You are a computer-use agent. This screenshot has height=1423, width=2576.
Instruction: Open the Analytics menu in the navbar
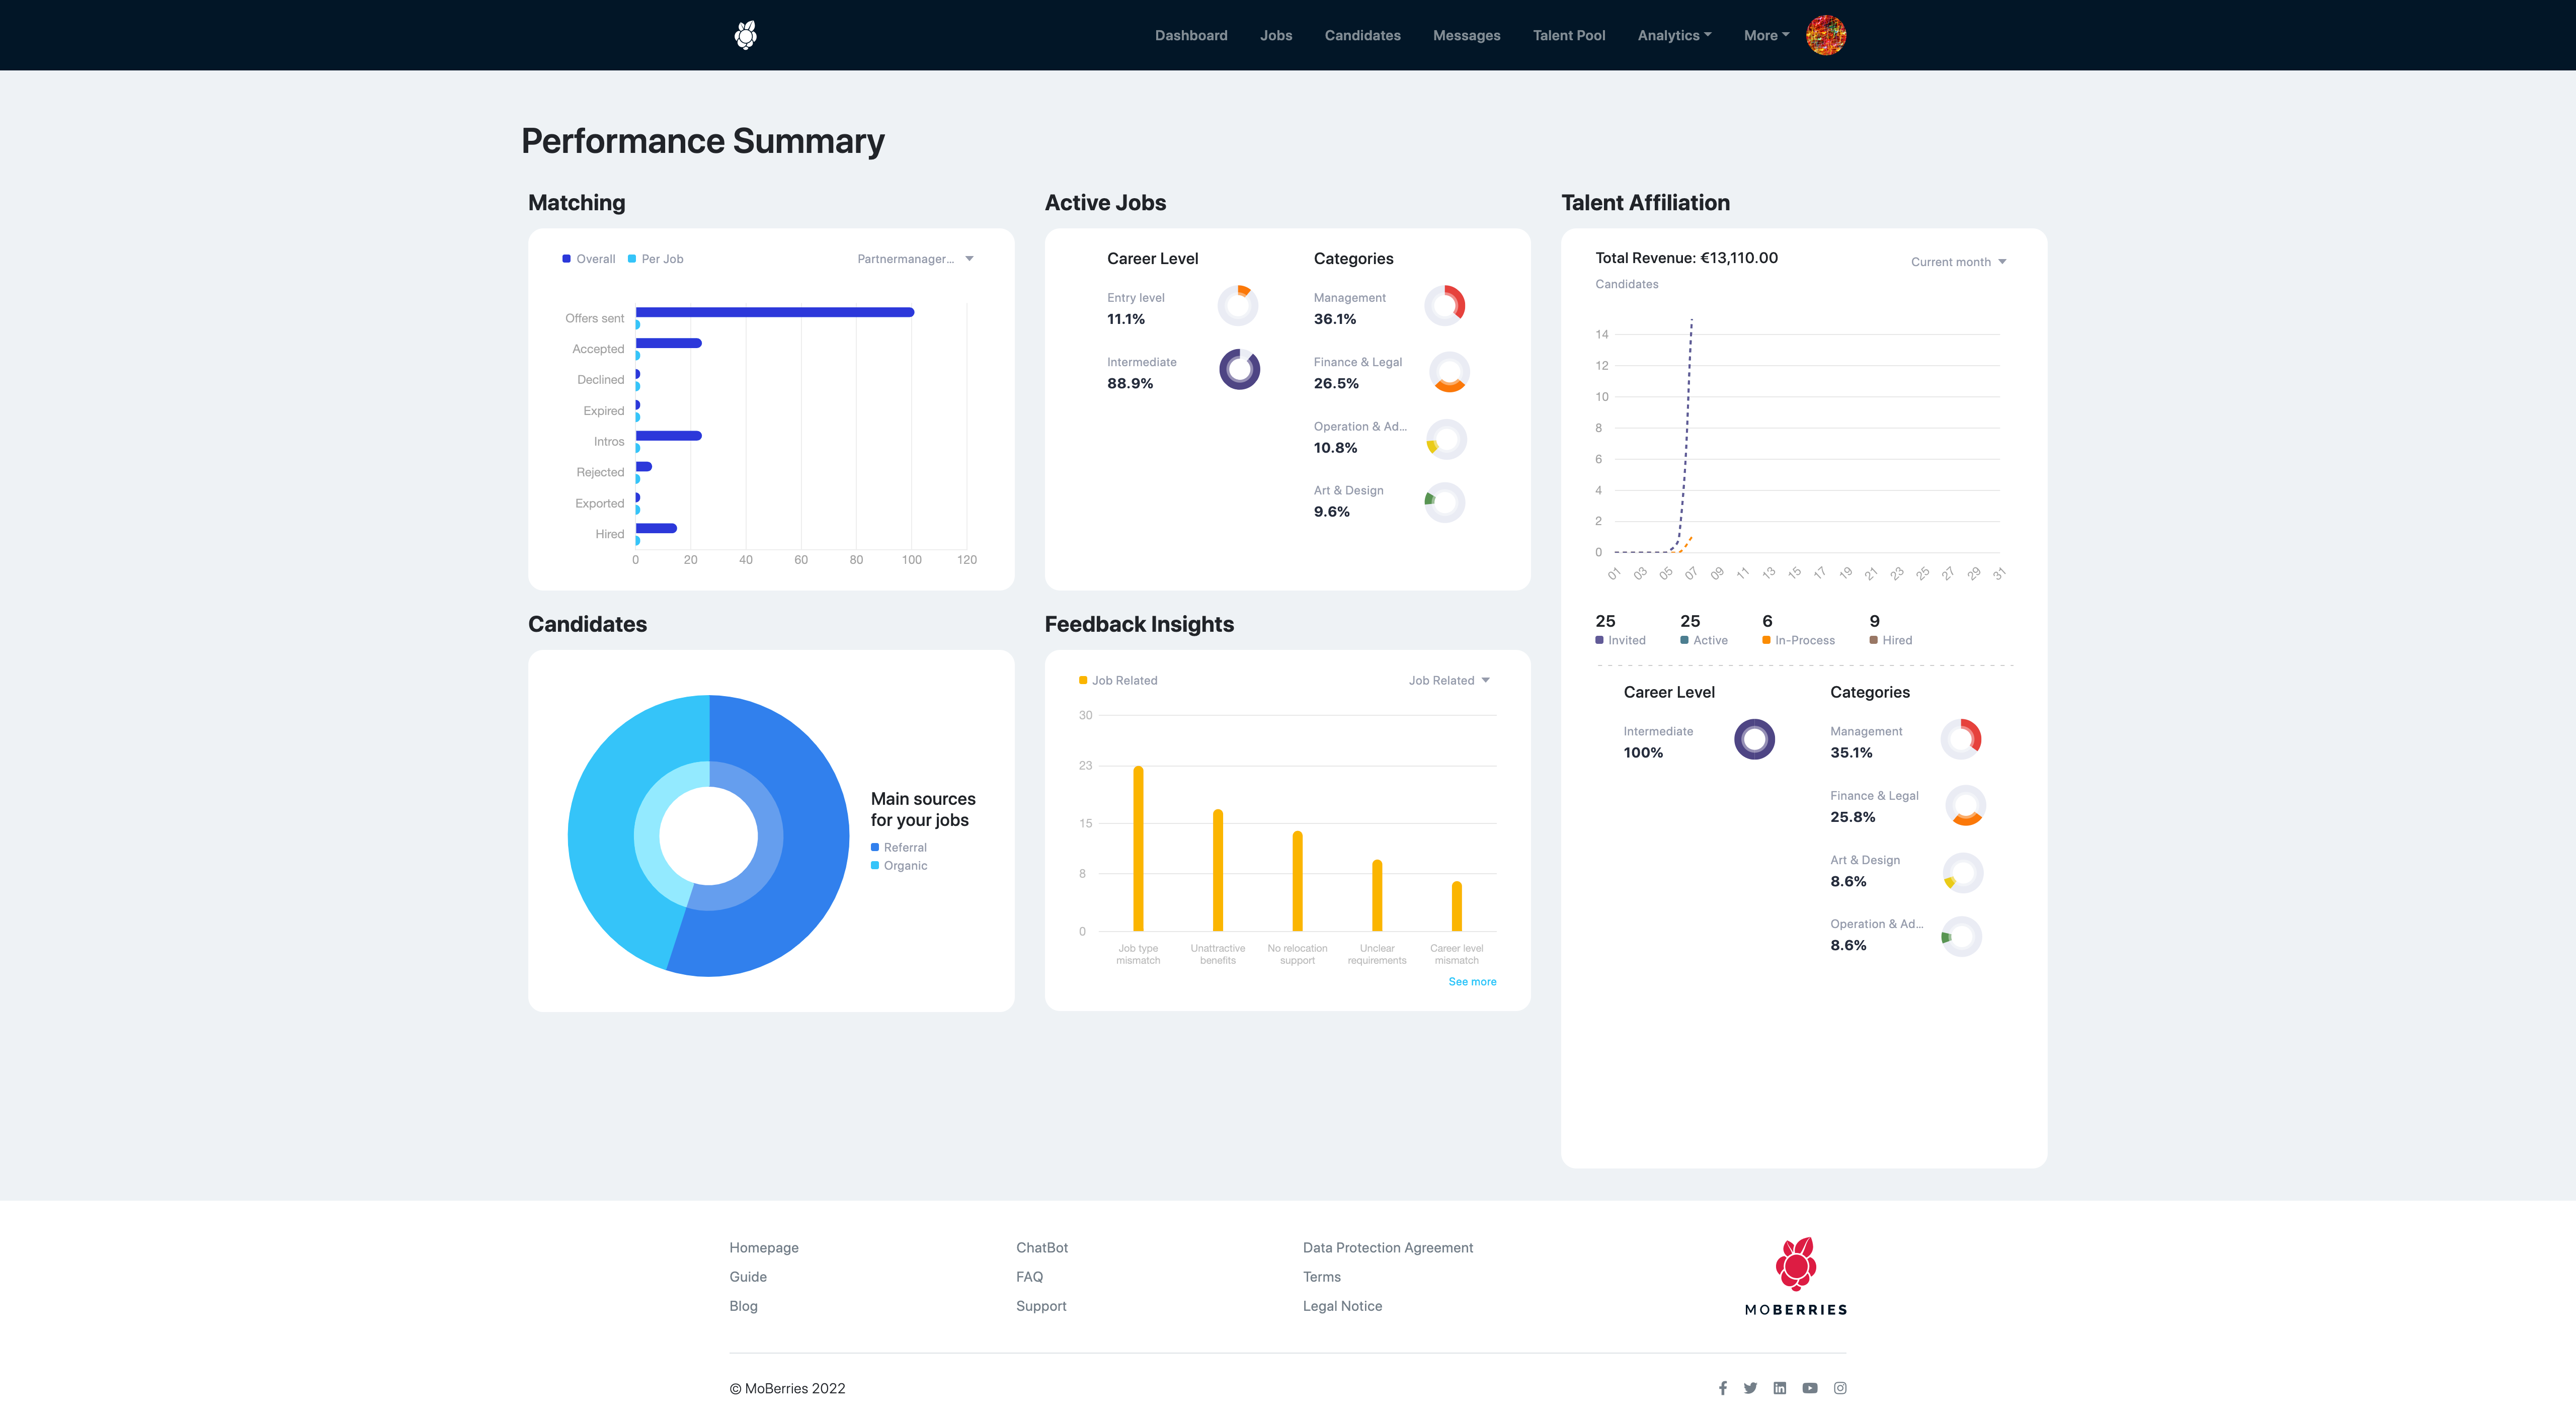pos(1673,35)
